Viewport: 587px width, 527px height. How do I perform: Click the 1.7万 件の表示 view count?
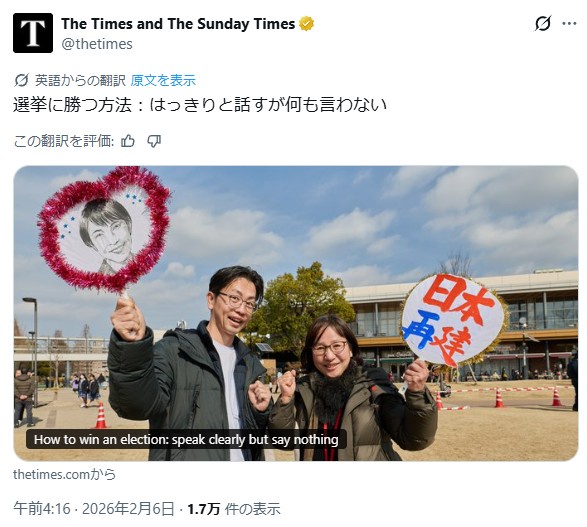(x=234, y=509)
